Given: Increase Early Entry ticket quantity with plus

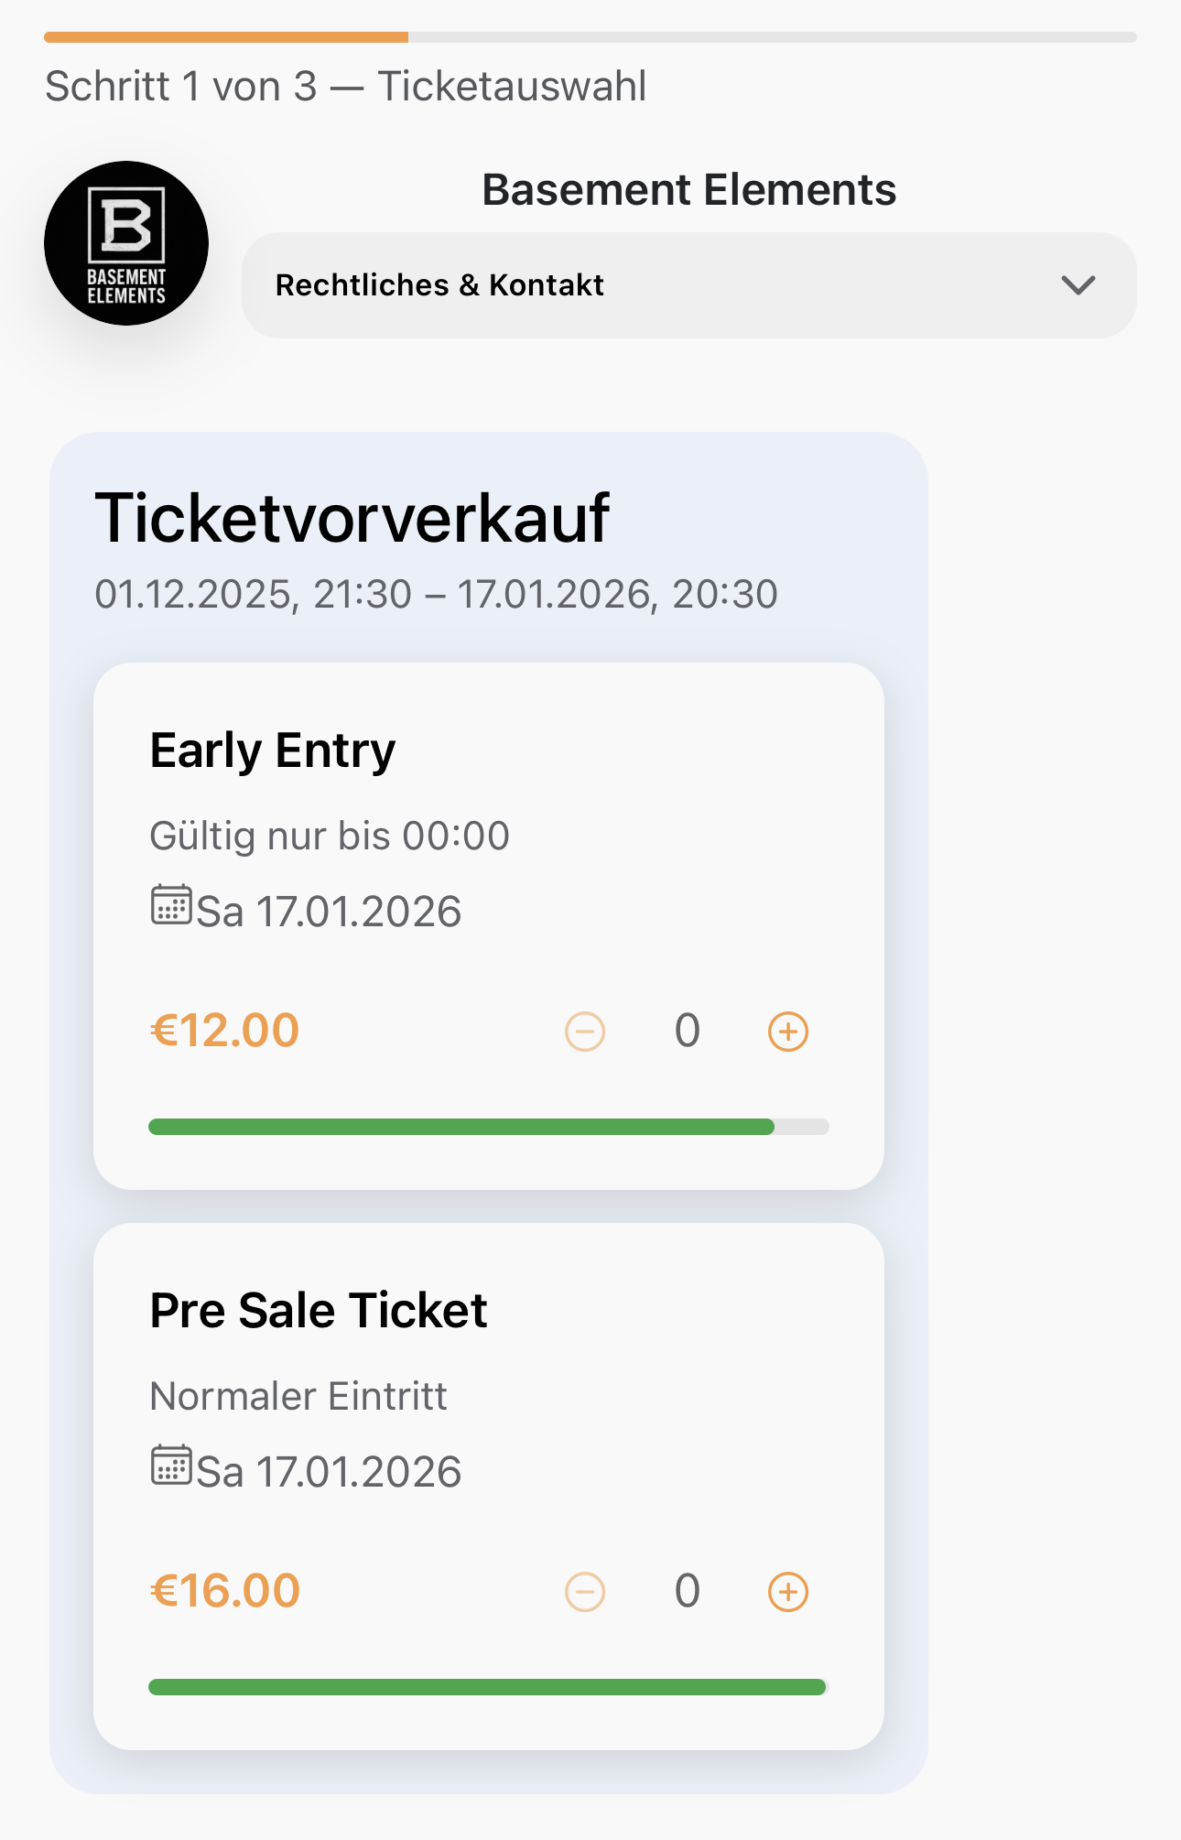Looking at the screenshot, I should pyautogui.click(x=788, y=1031).
